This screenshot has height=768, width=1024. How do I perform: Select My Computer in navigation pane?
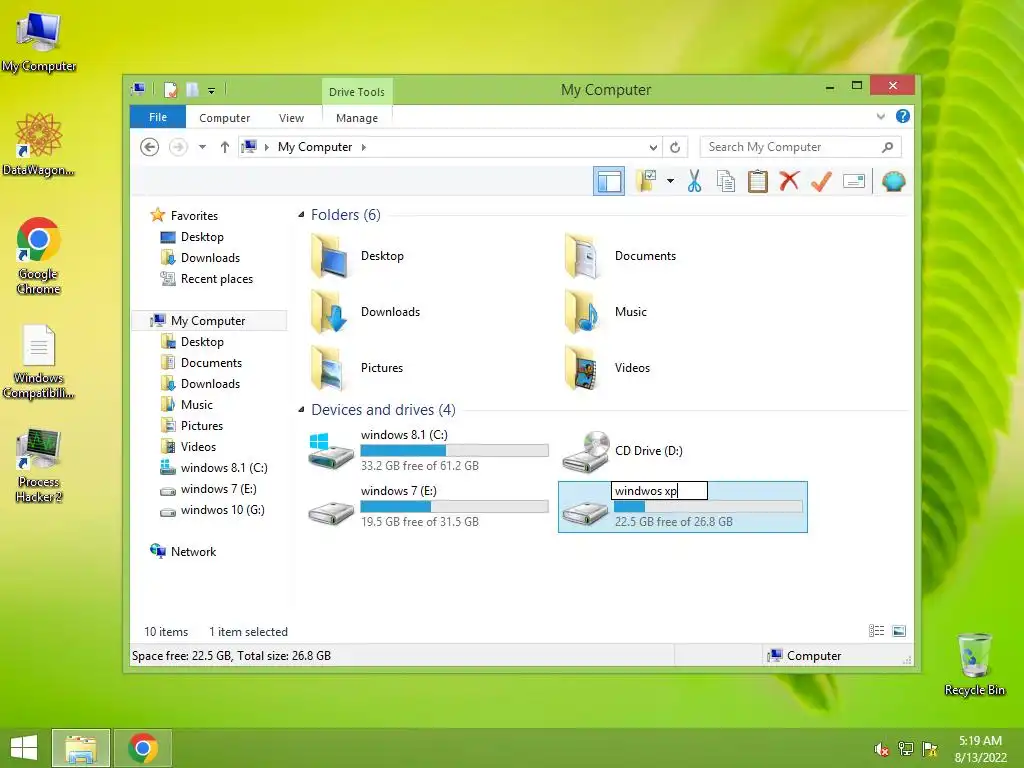point(208,321)
